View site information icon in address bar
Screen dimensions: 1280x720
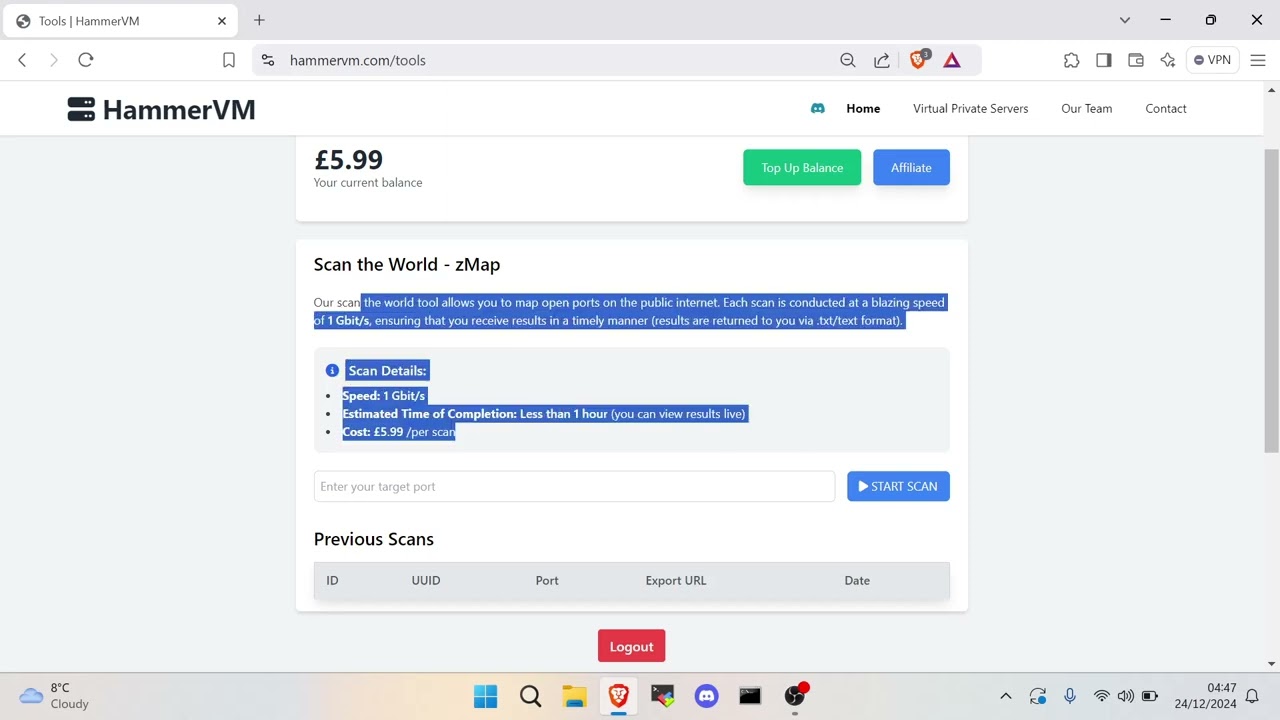point(268,60)
